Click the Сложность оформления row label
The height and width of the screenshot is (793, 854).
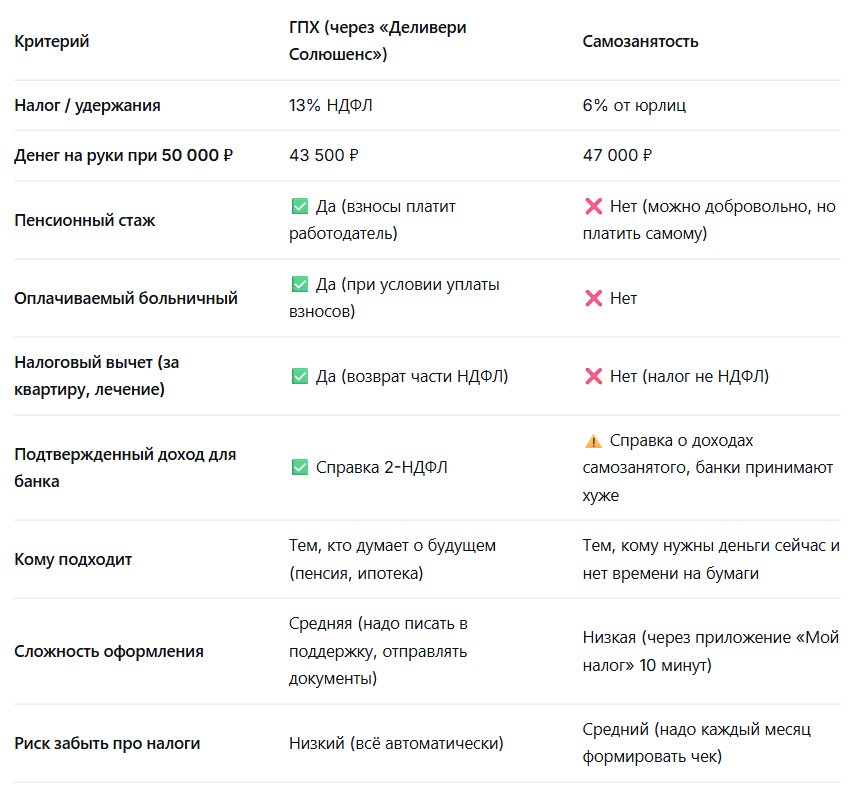coord(109,651)
